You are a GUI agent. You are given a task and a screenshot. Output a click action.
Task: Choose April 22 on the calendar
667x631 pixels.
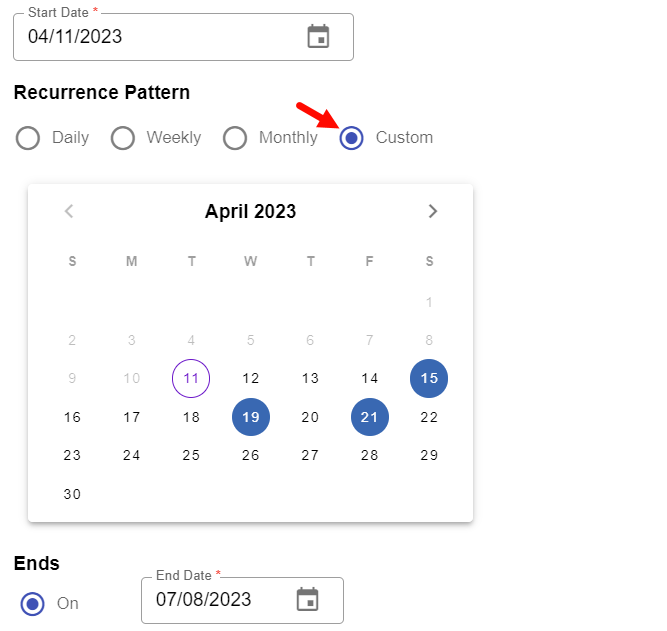point(429,417)
